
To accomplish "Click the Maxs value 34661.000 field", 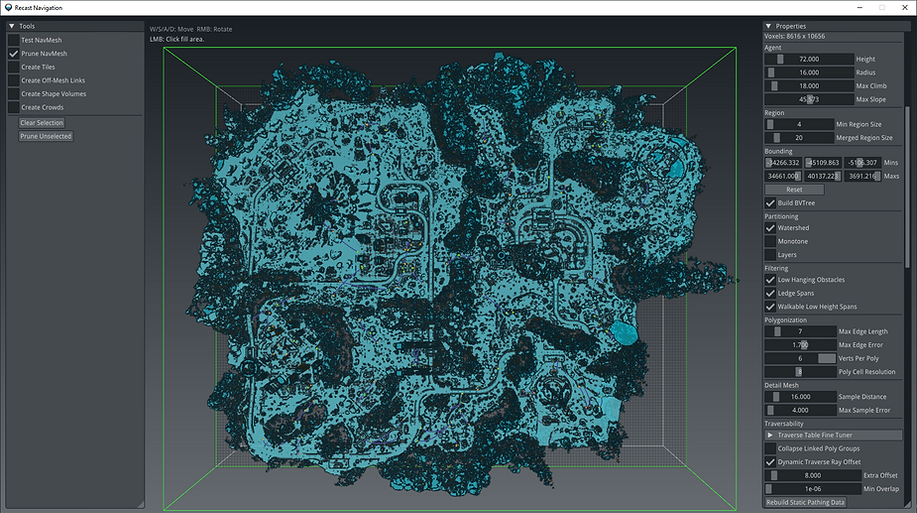I will pos(783,176).
